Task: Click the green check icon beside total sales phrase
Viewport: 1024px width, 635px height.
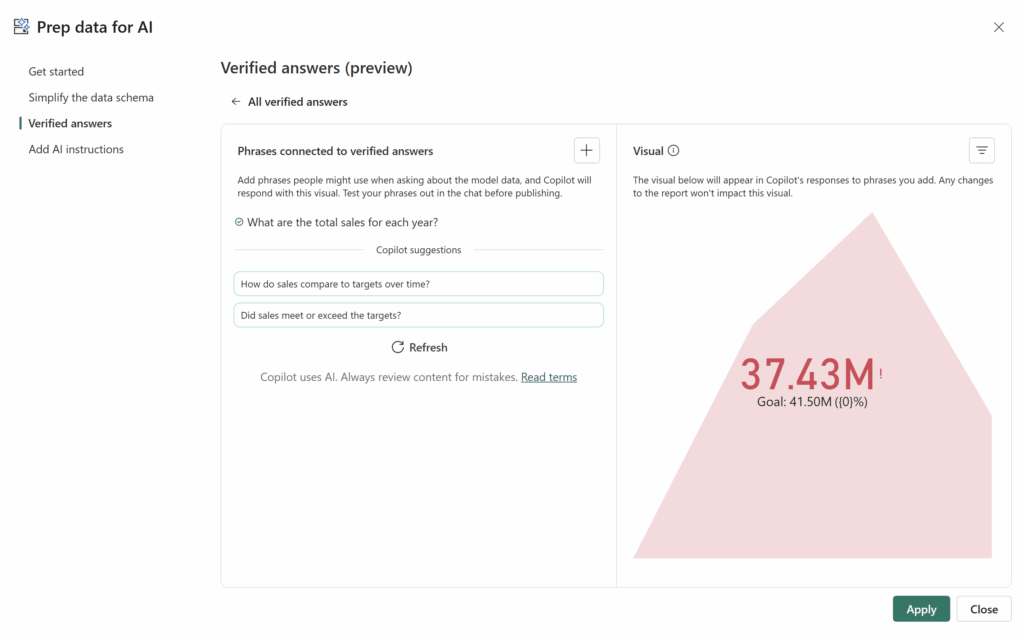Action: (239, 222)
